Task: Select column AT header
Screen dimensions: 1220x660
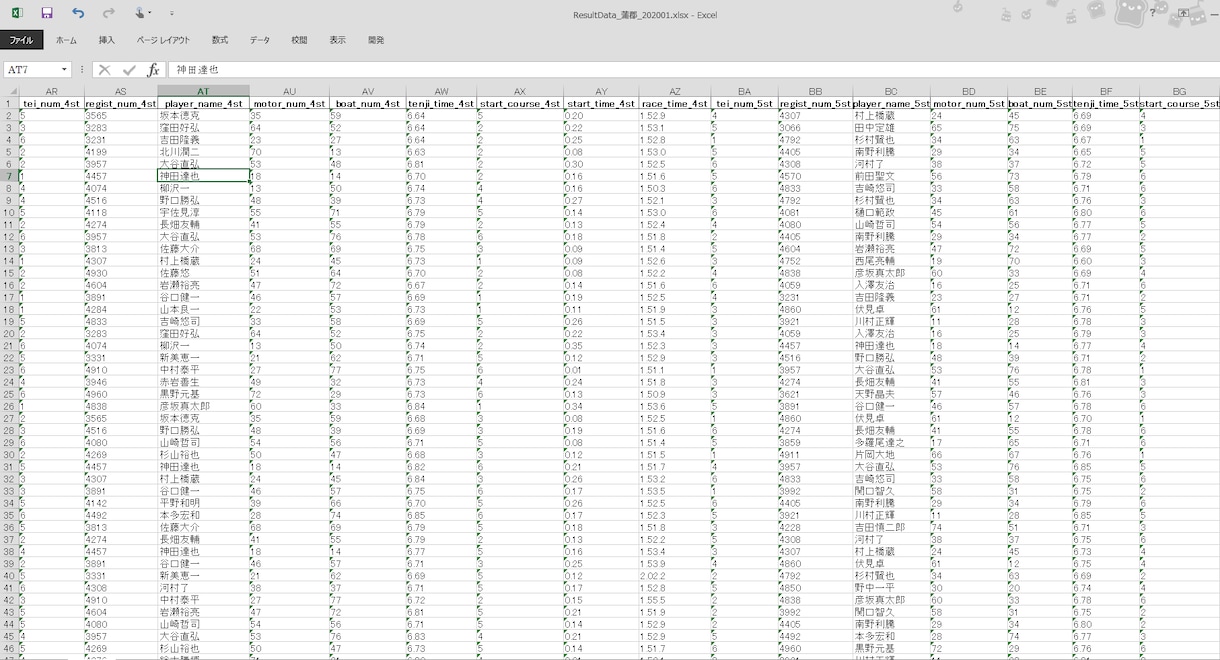Action: 203,91
